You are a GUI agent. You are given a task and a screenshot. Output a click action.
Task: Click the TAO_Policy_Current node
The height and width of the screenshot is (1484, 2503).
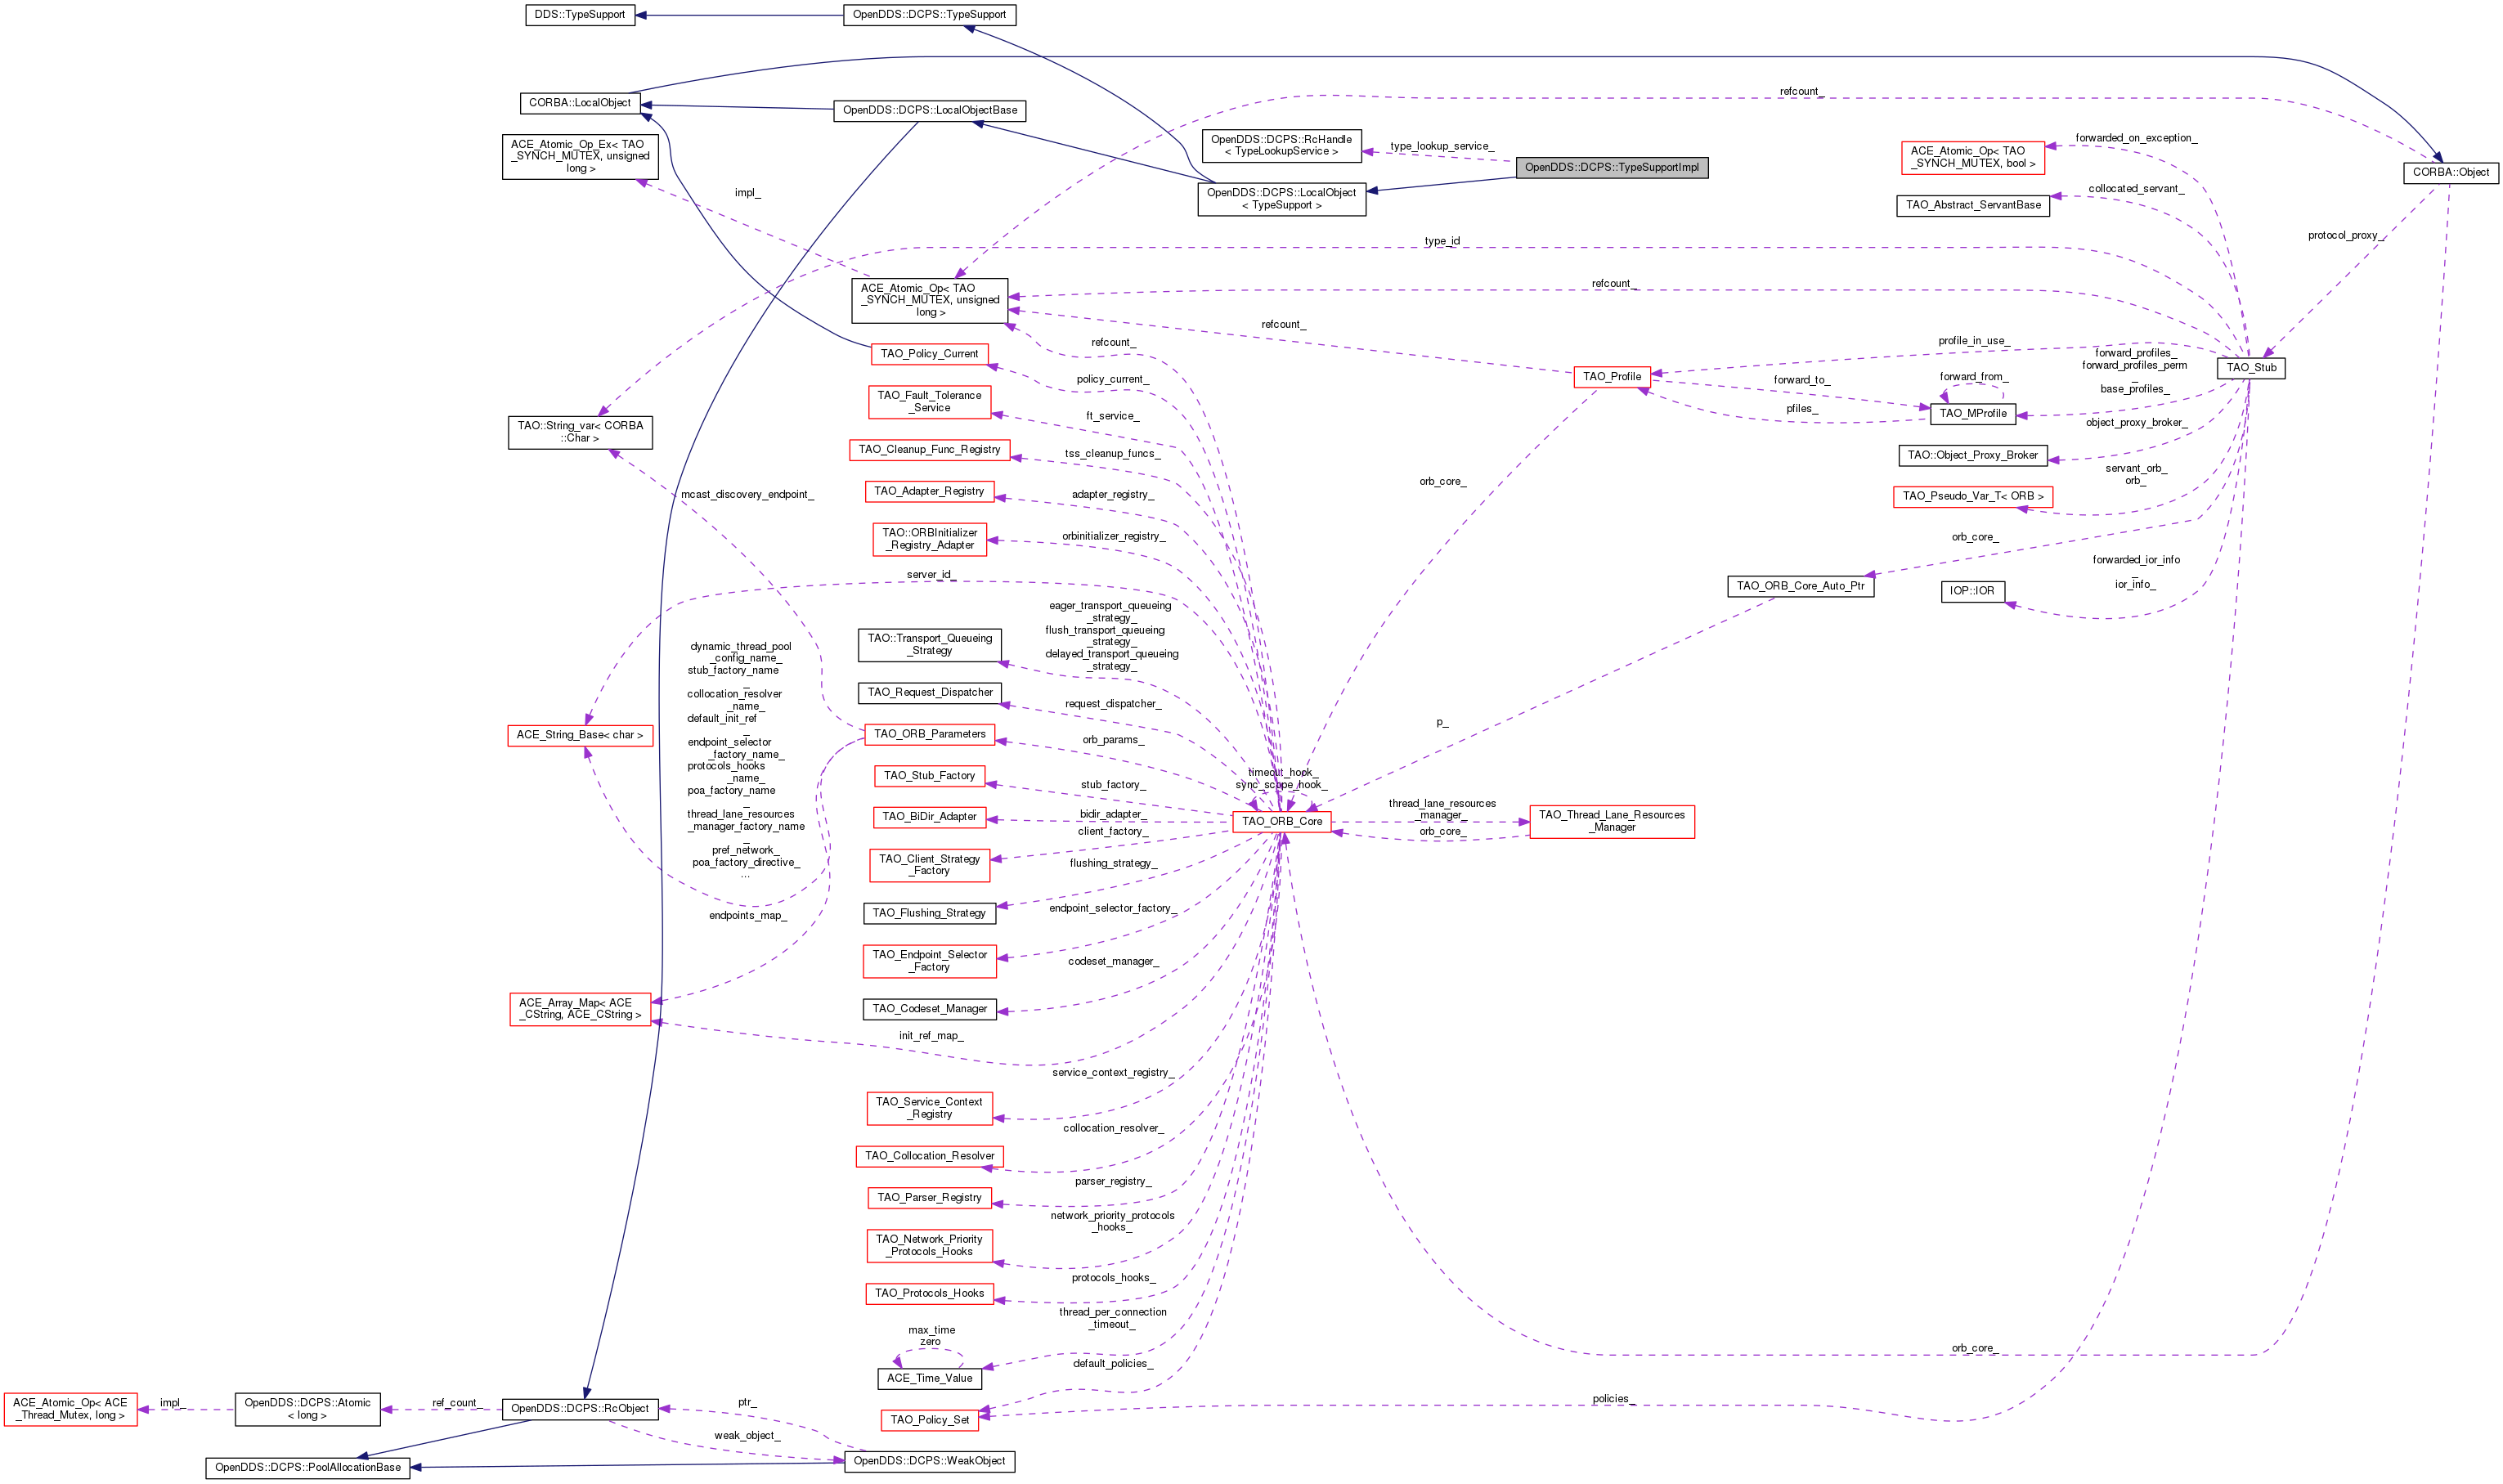pos(929,355)
